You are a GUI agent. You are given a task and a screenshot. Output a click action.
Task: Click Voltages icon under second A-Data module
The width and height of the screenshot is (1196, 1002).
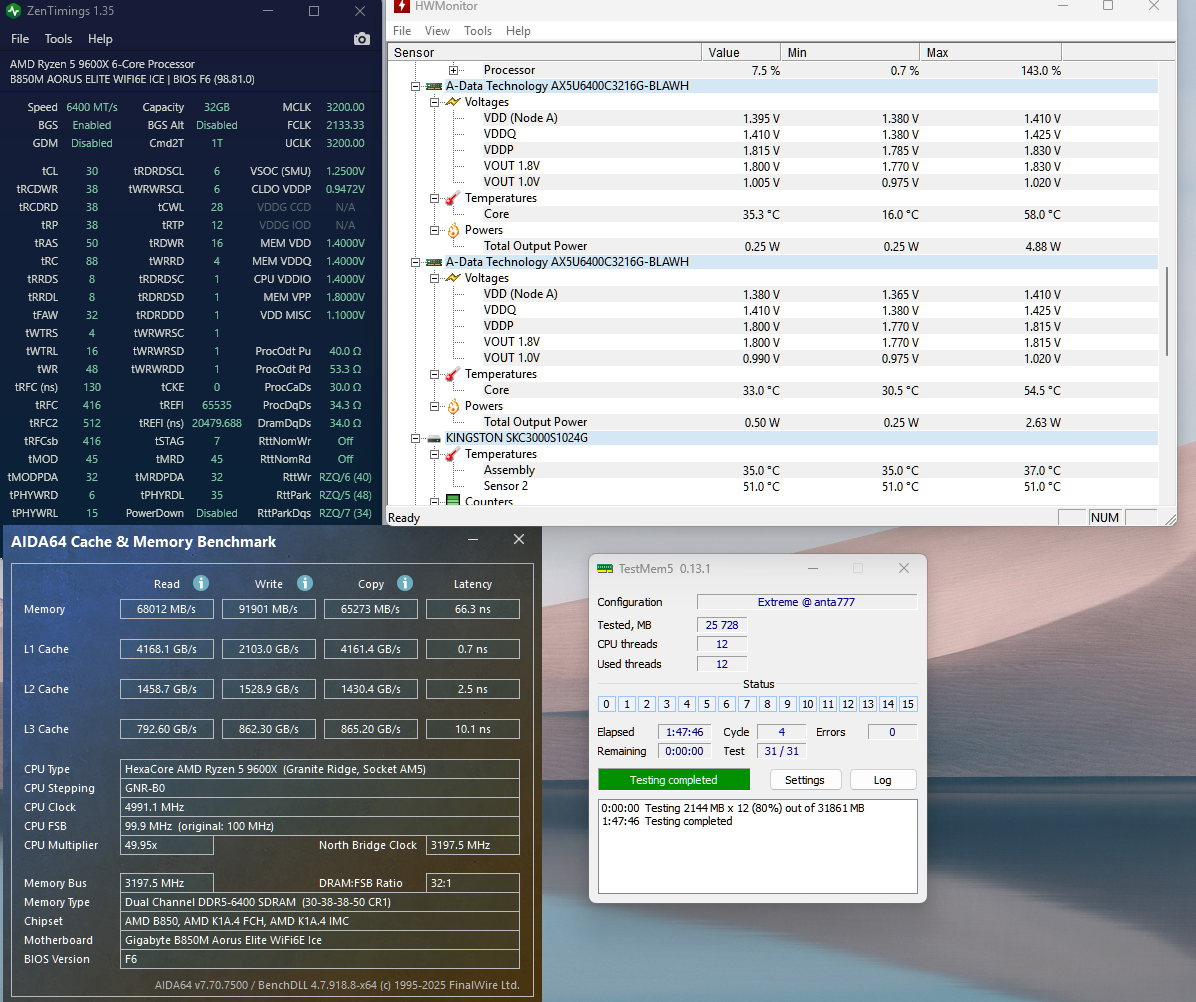pyautogui.click(x=453, y=278)
